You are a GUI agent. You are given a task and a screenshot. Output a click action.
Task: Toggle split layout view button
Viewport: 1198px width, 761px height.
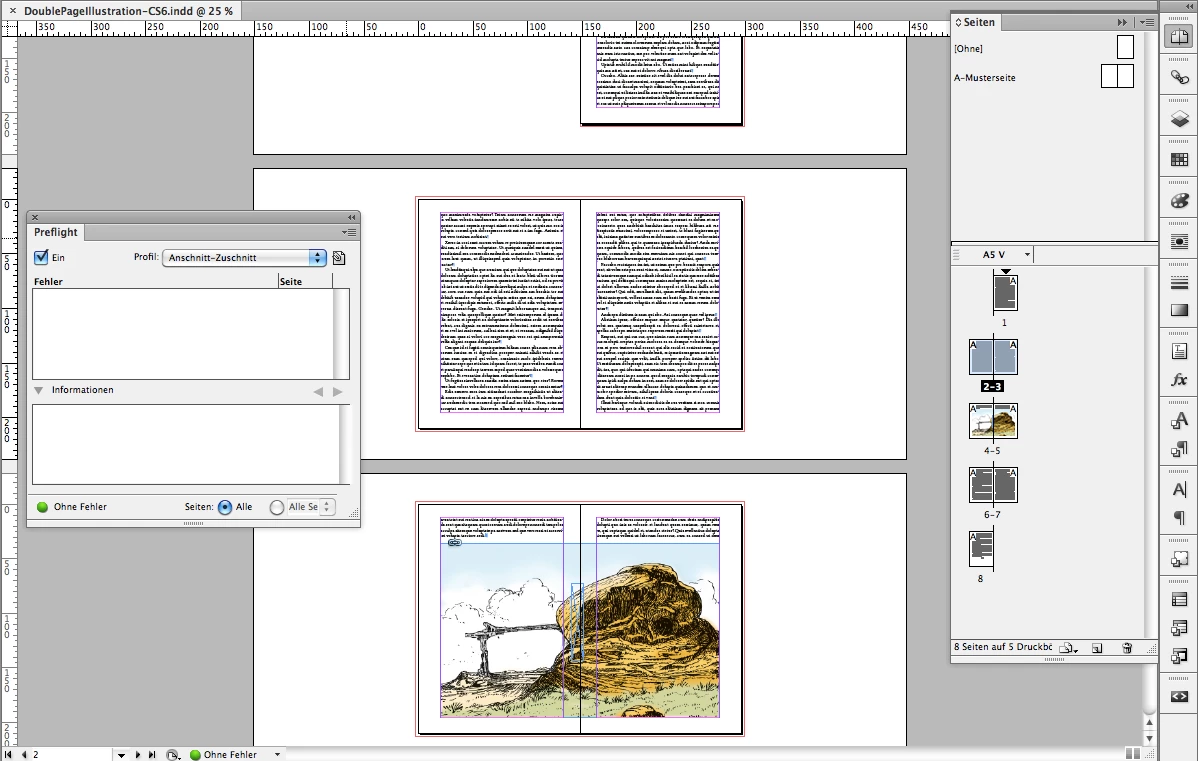click(1133, 753)
